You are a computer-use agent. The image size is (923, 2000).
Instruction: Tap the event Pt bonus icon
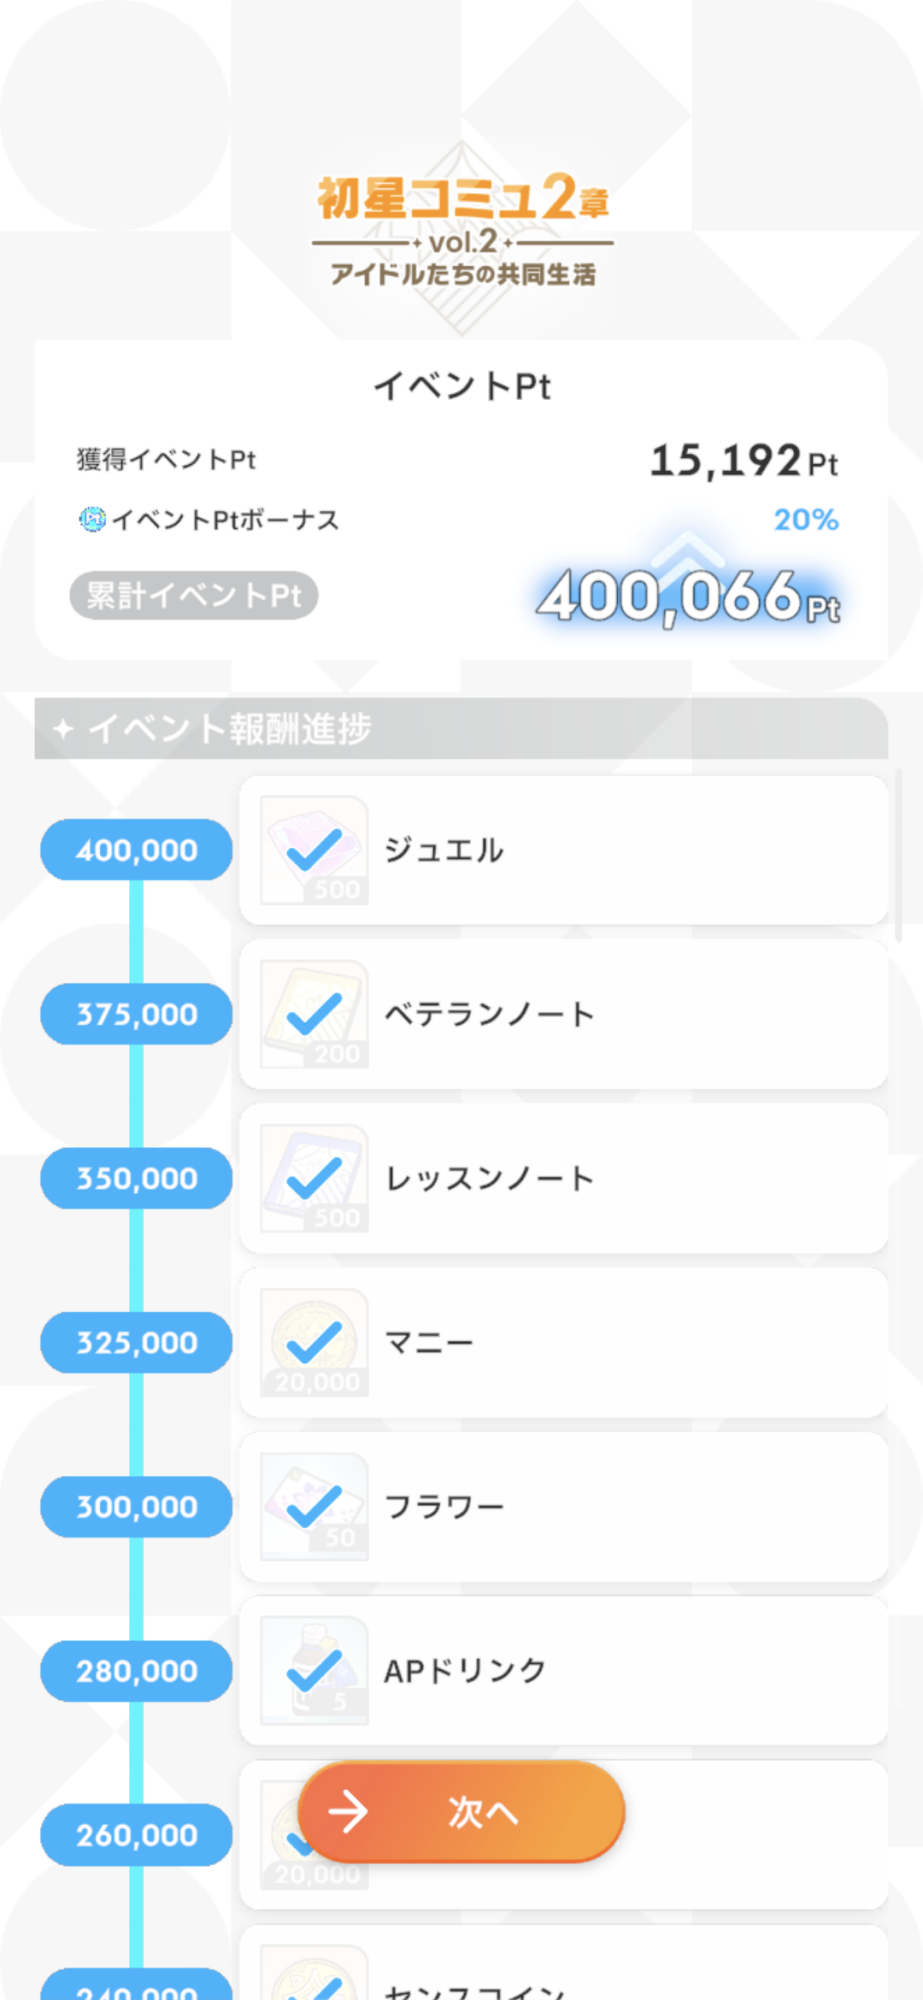pyautogui.click(x=92, y=519)
